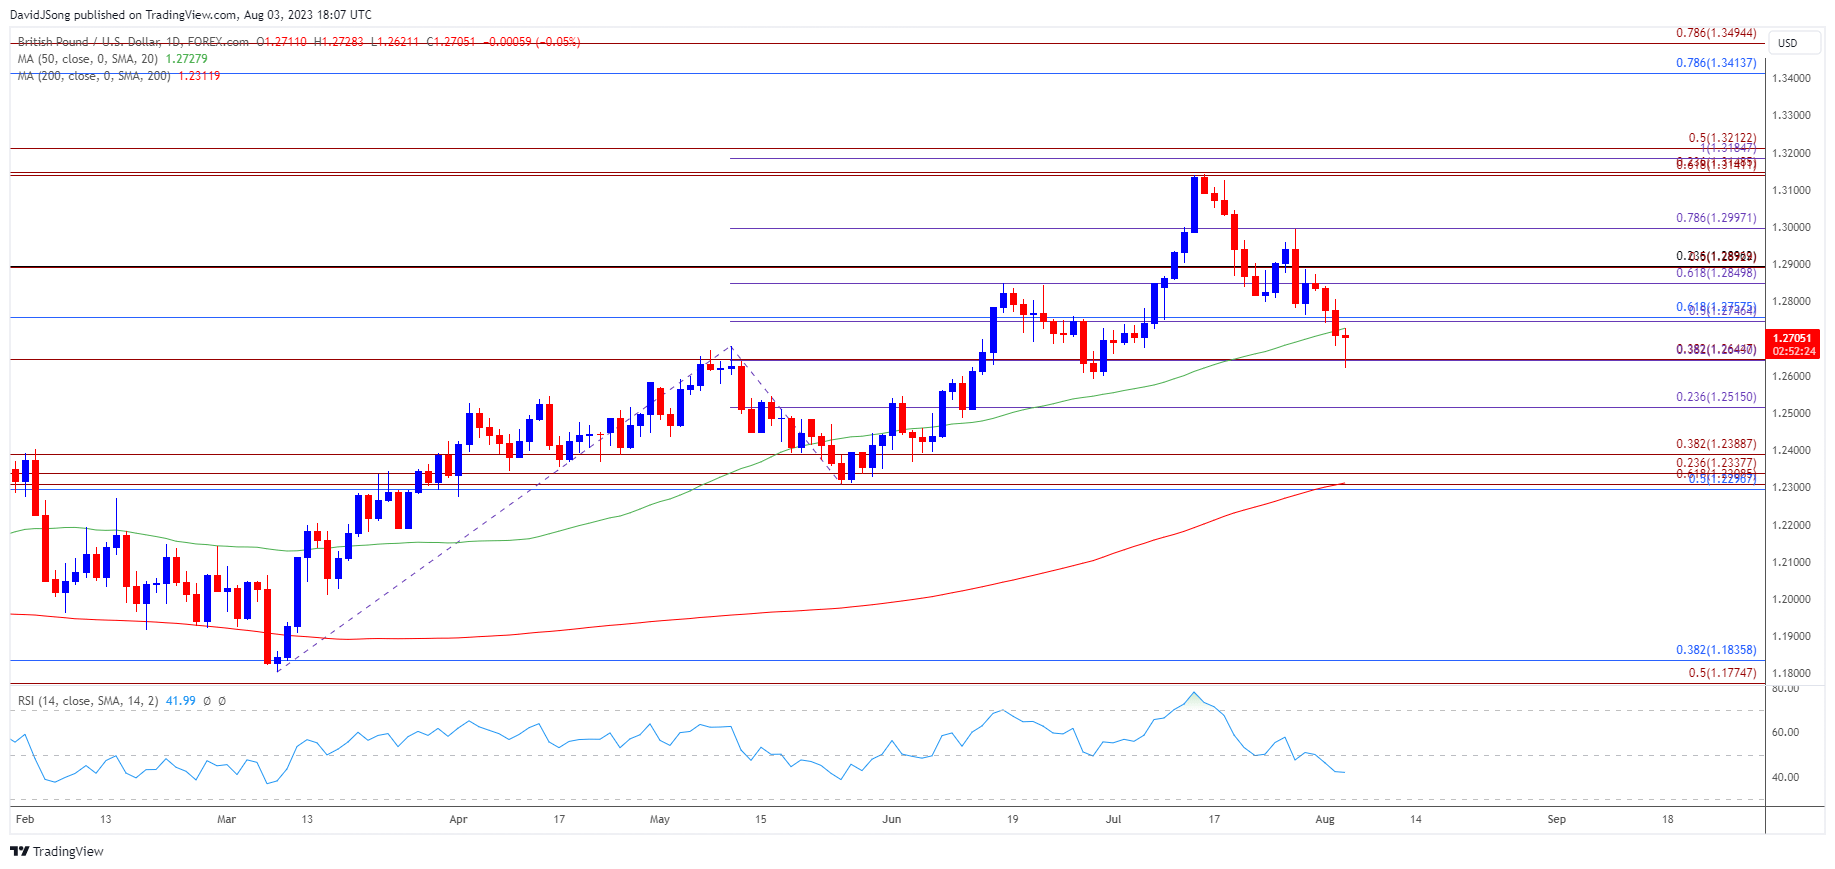Click the RSI 40.00 axis label
The height and width of the screenshot is (869, 1835).
point(1785,777)
